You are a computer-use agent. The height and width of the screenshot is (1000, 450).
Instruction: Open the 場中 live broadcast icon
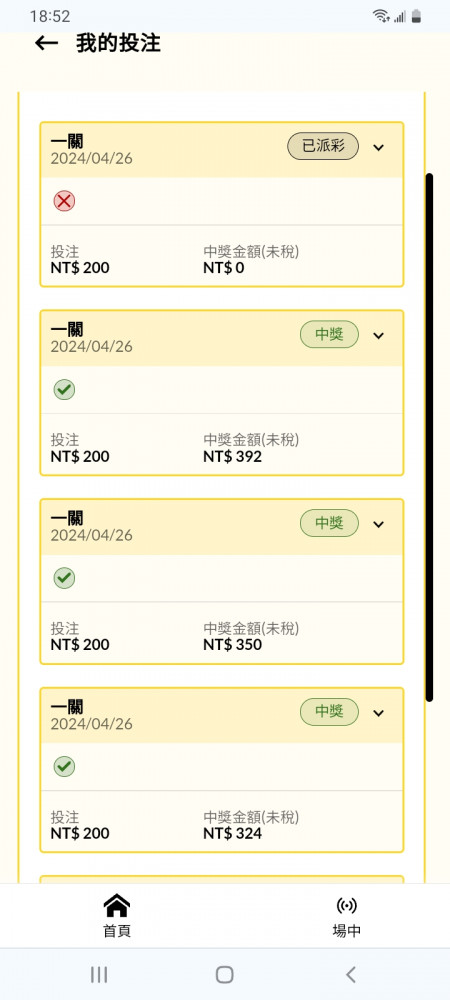pos(346,906)
